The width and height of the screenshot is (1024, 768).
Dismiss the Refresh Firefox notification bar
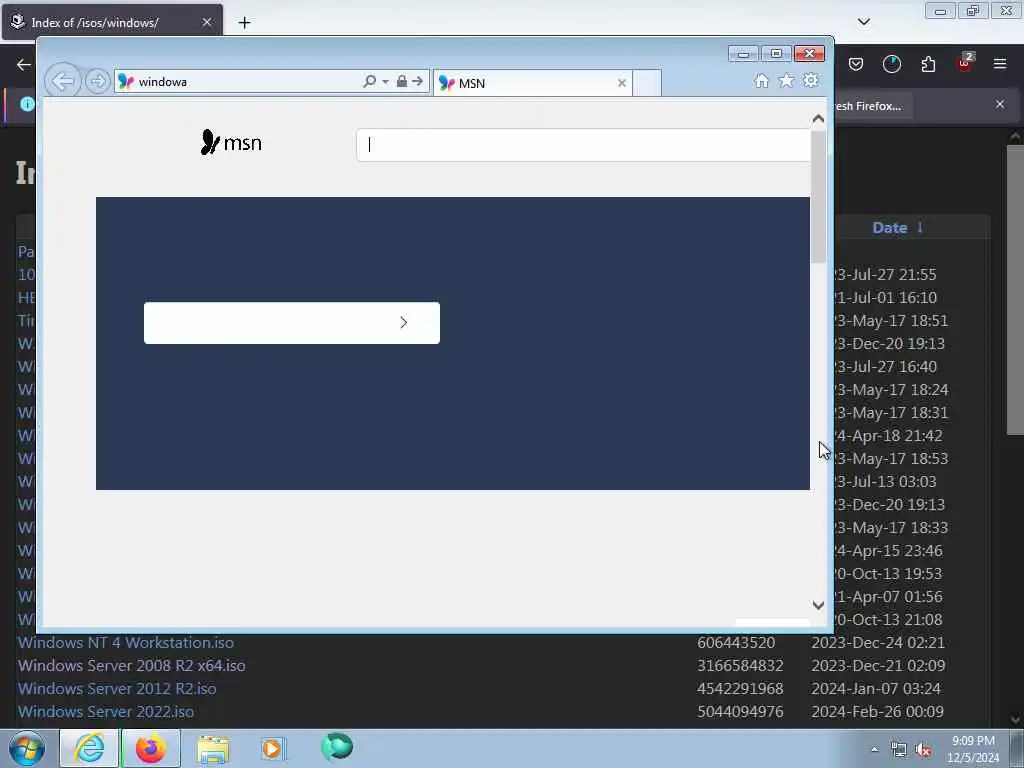(1000, 104)
